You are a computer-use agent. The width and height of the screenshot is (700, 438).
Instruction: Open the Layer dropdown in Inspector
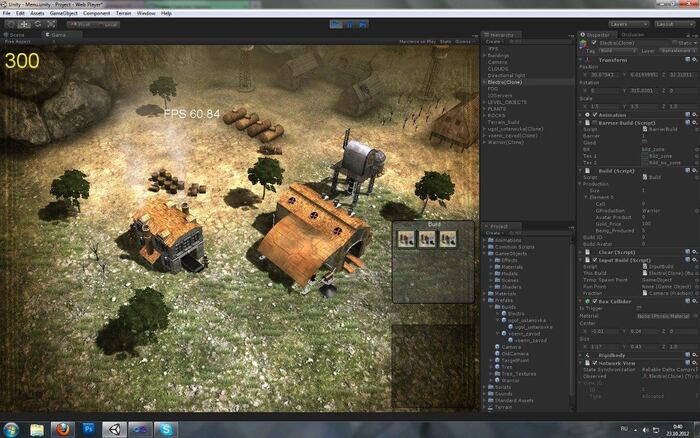point(677,51)
